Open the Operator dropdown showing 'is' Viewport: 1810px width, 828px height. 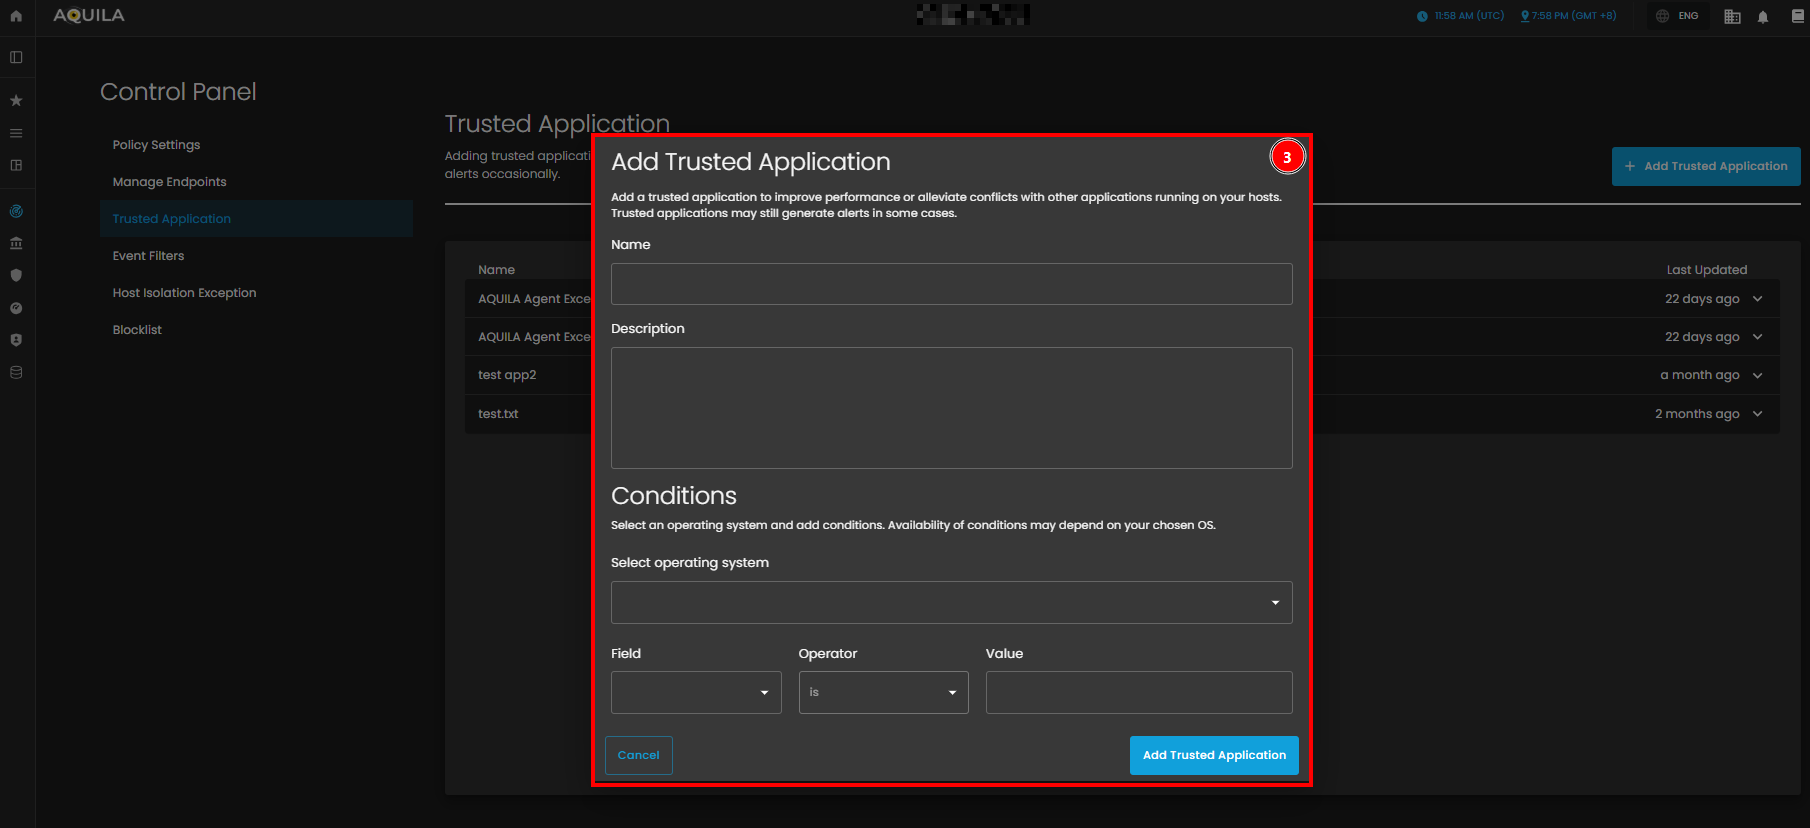[x=883, y=692]
